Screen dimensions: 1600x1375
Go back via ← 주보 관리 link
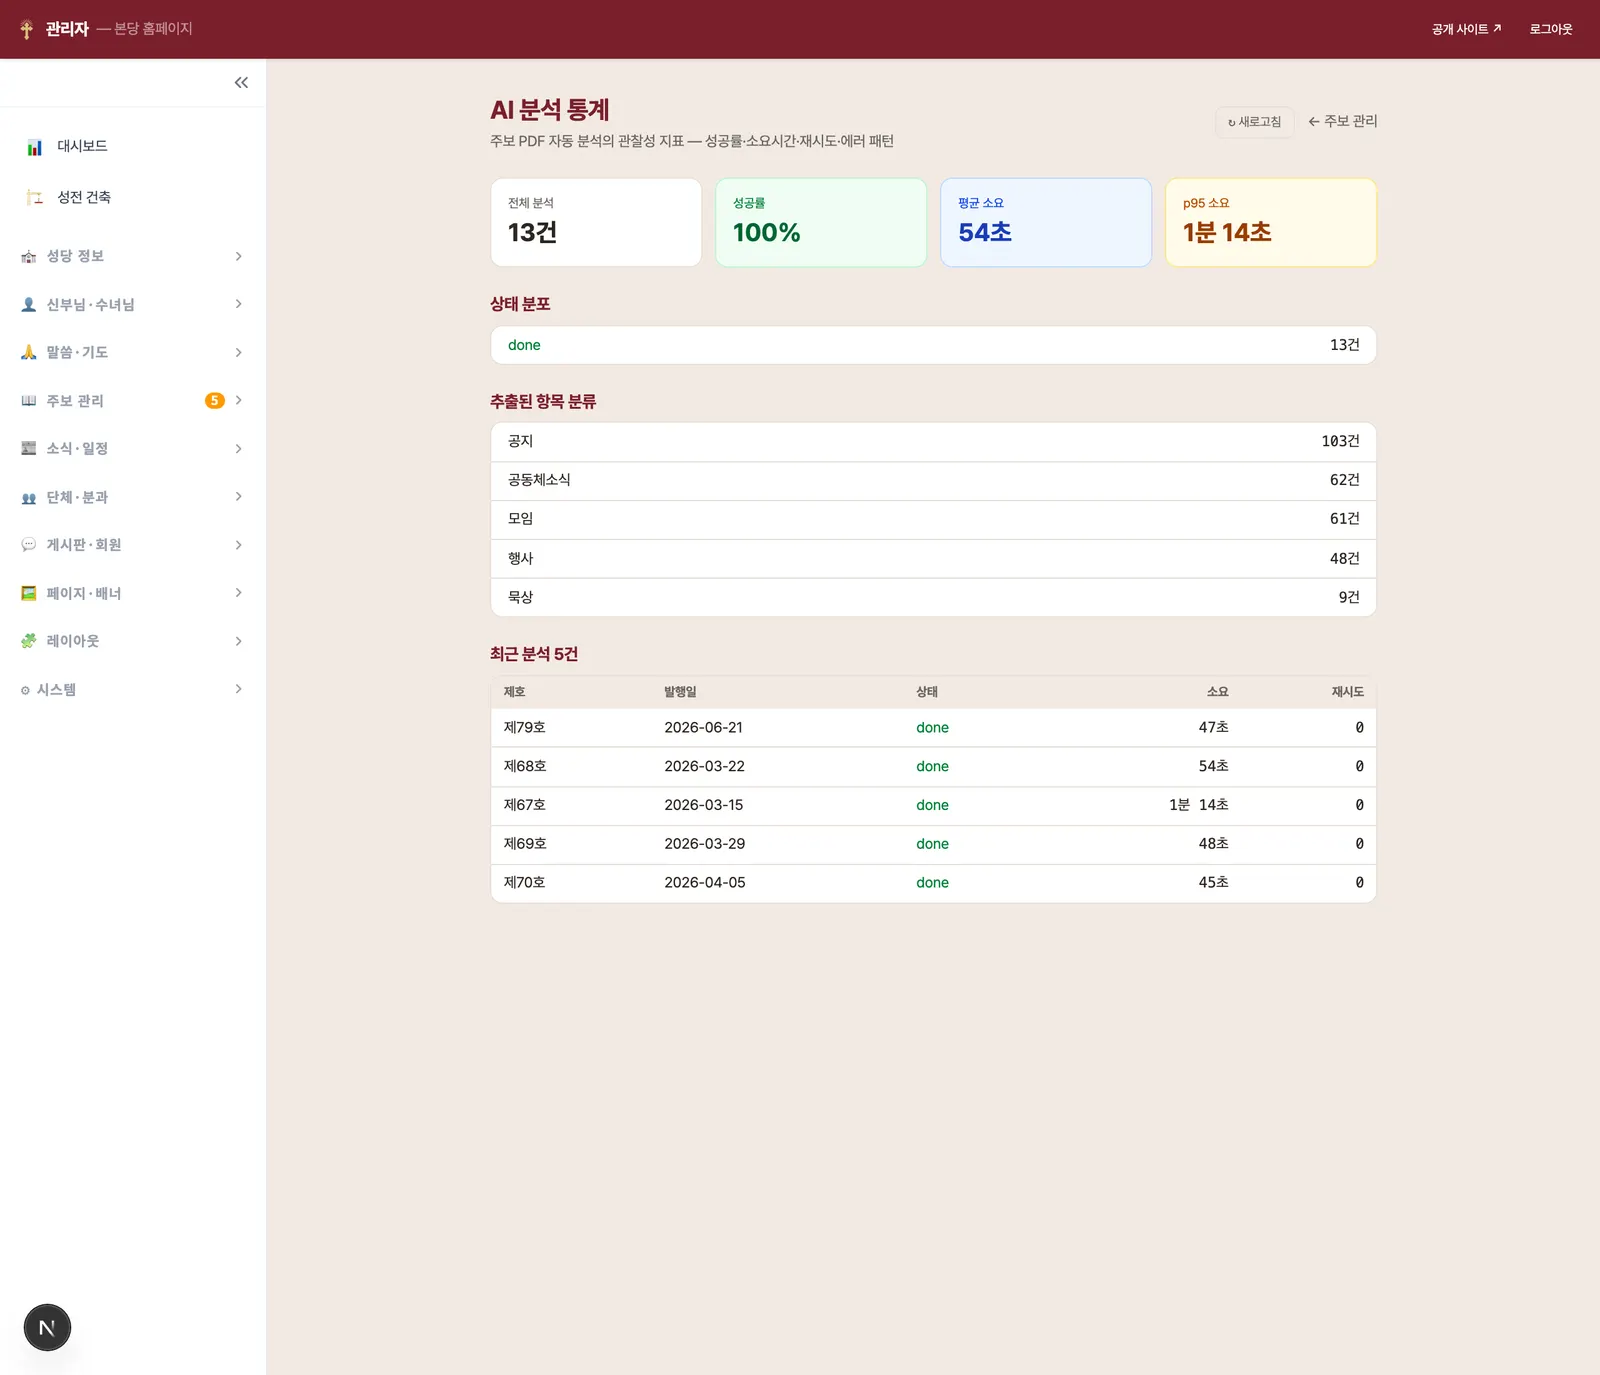(1343, 121)
